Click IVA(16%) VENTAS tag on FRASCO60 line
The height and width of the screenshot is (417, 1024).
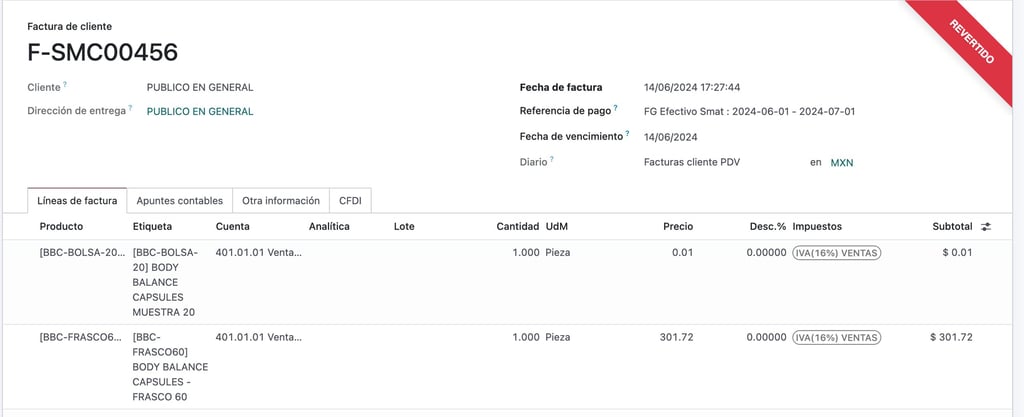point(836,338)
